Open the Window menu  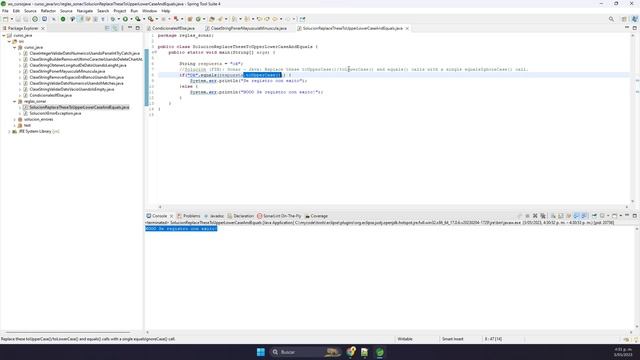pyautogui.click(x=149, y=11)
